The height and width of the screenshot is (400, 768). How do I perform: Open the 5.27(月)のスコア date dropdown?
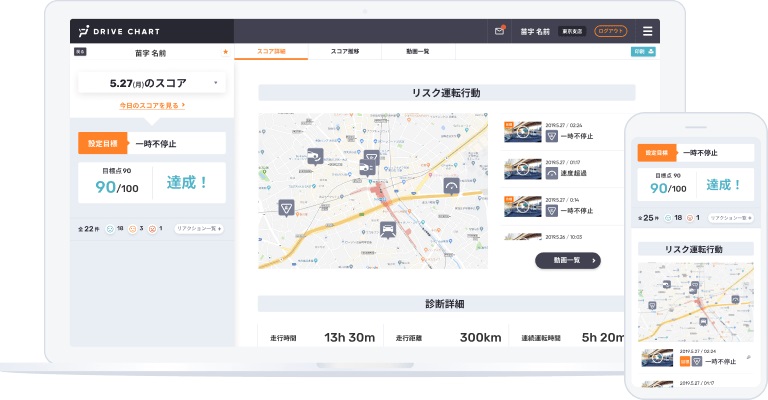(x=152, y=83)
